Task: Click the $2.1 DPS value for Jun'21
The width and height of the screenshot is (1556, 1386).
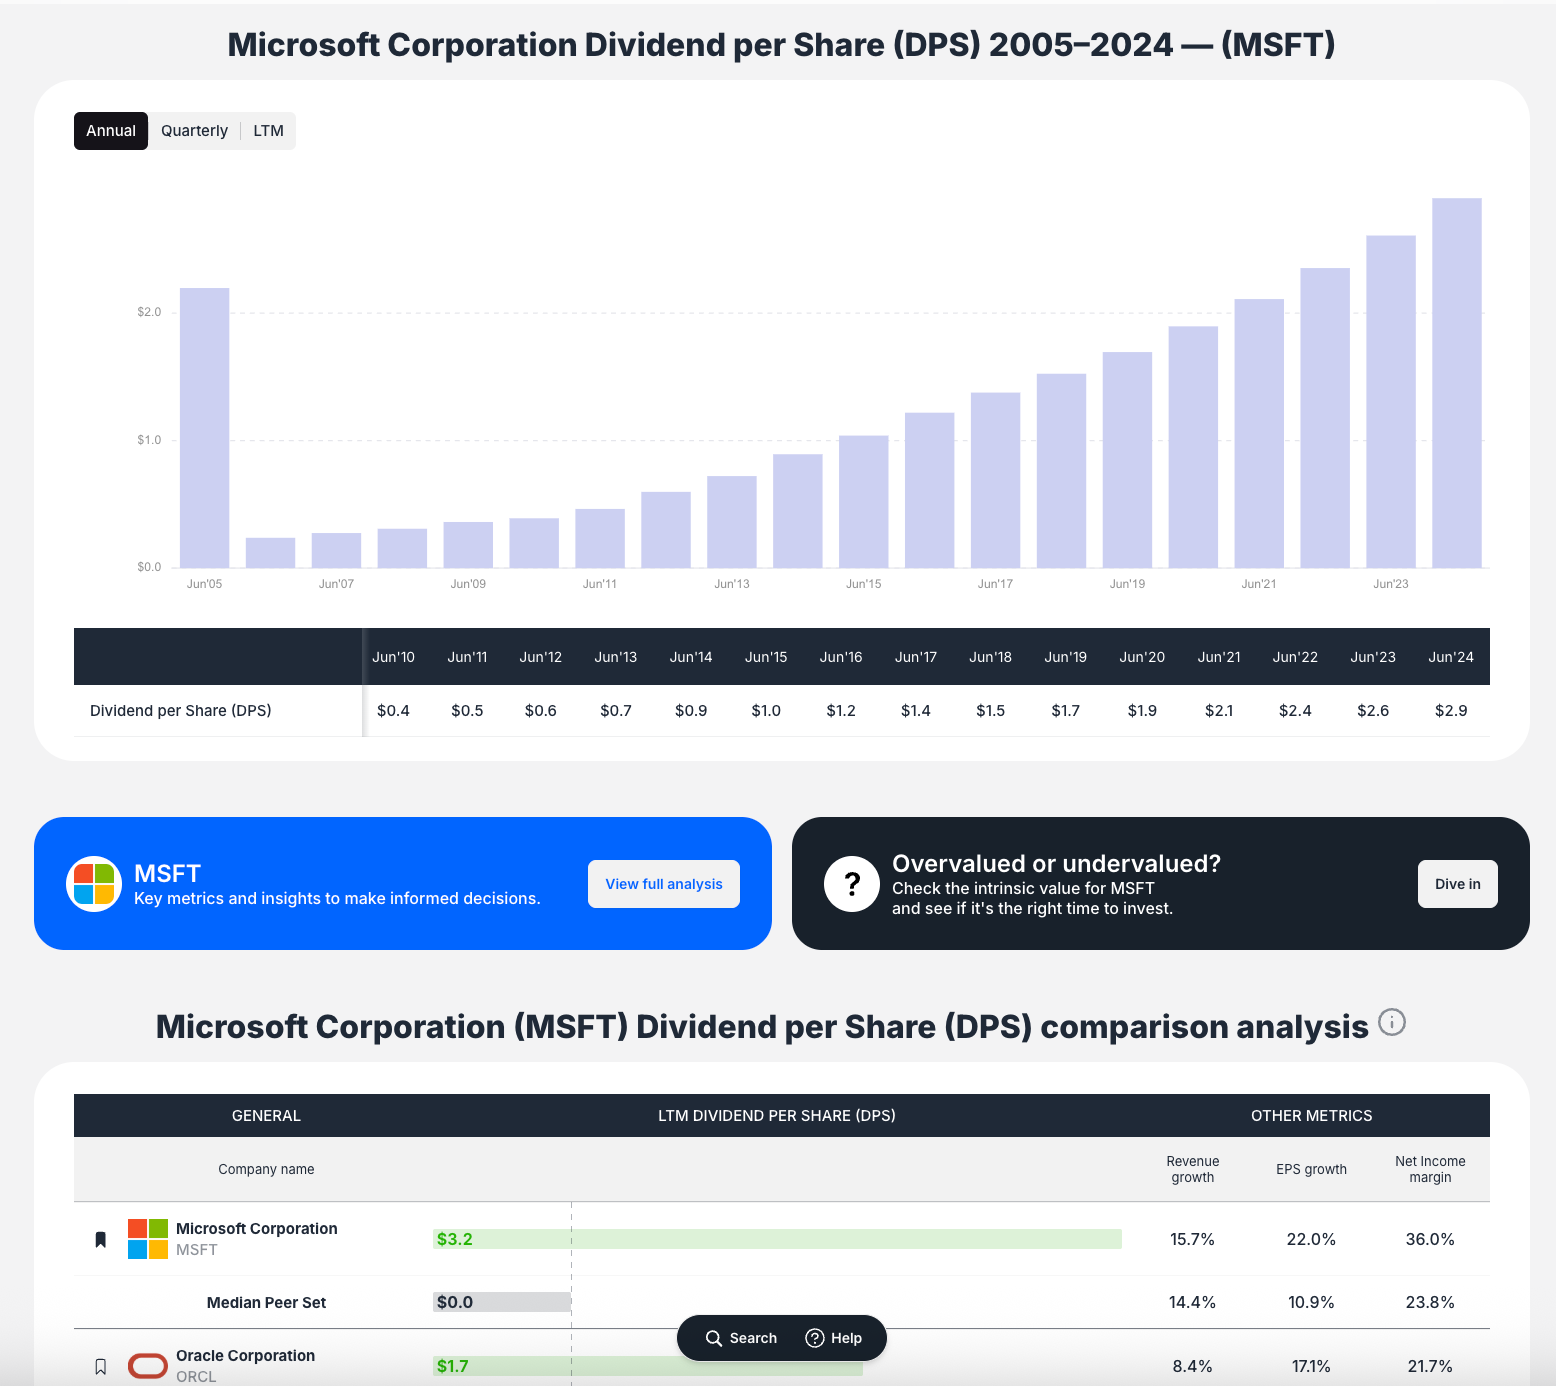Action: coord(1219,710)
